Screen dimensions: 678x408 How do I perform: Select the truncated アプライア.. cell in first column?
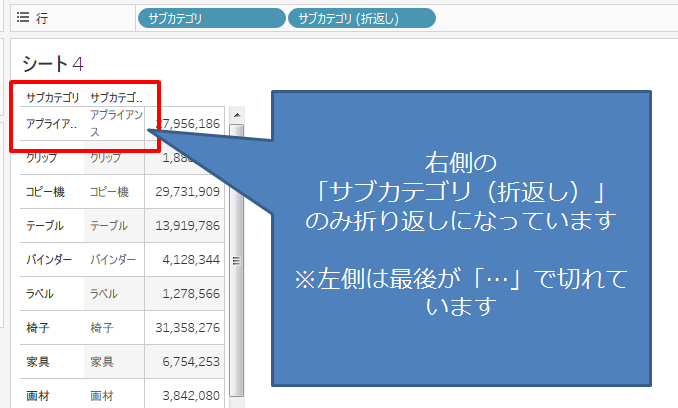click(51, 124)
